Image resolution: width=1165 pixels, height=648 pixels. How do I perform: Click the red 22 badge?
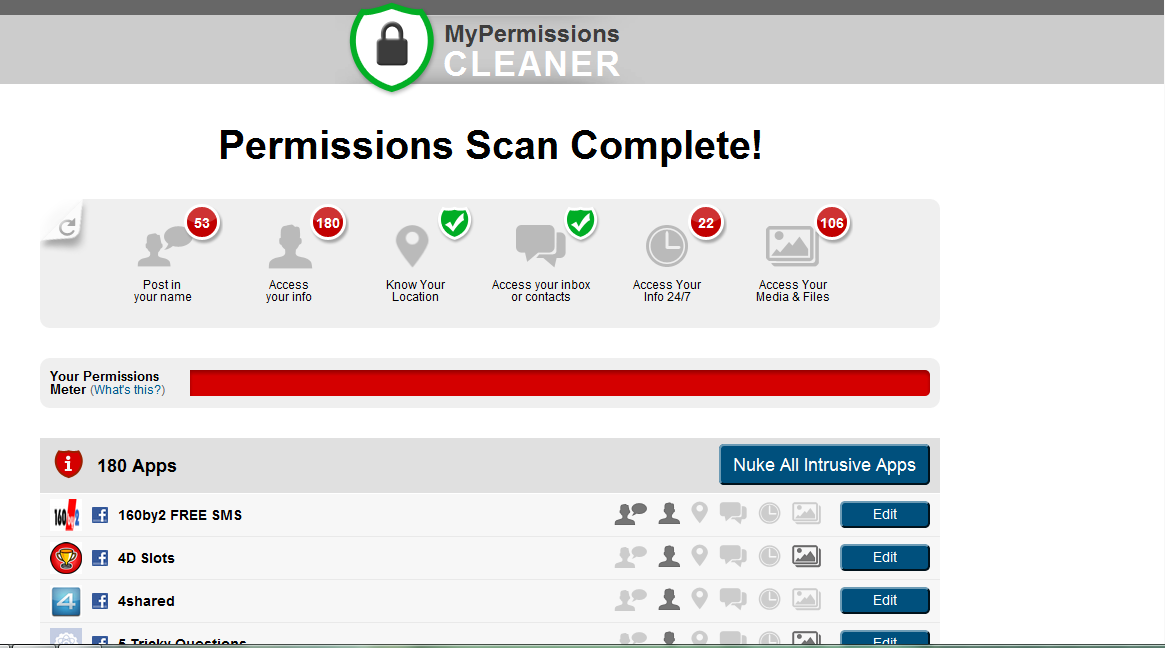point(706,223)
